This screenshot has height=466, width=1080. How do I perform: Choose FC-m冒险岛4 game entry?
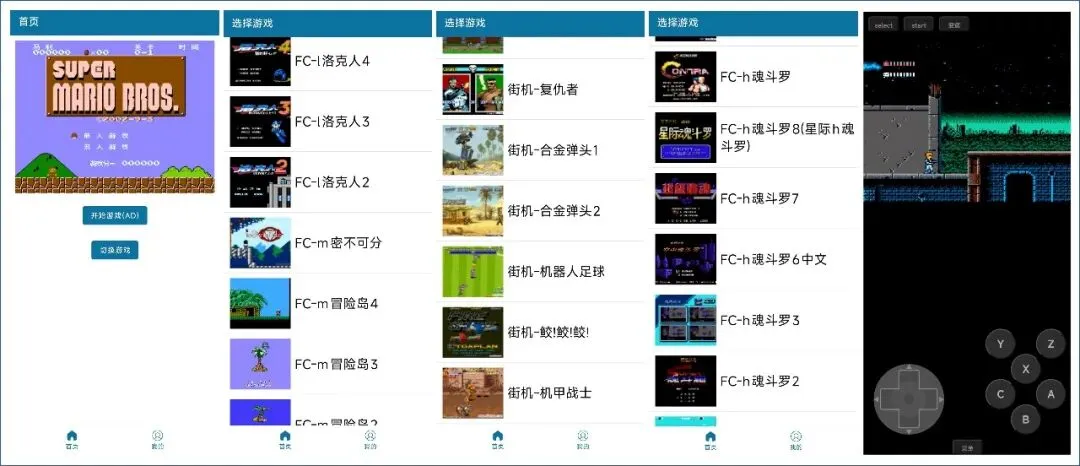click(x=326, y=304)
